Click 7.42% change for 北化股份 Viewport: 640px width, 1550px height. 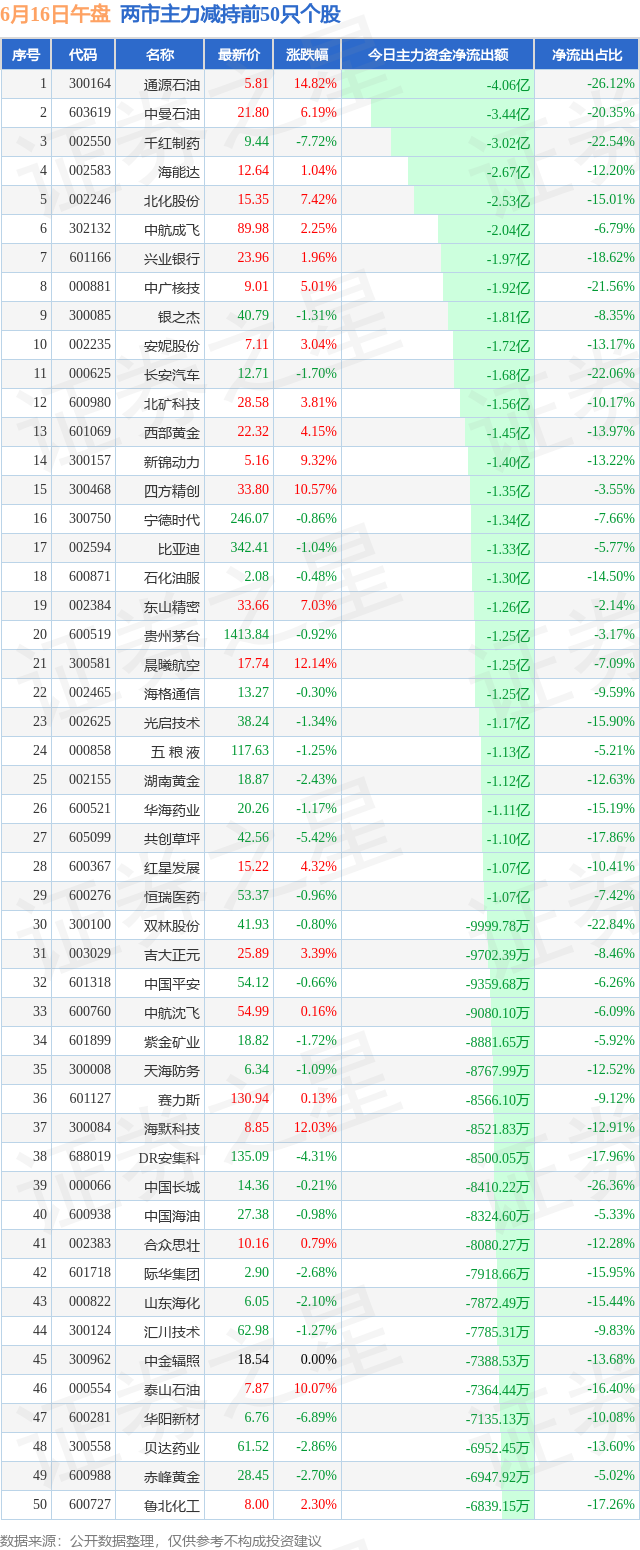coord(318,200)
